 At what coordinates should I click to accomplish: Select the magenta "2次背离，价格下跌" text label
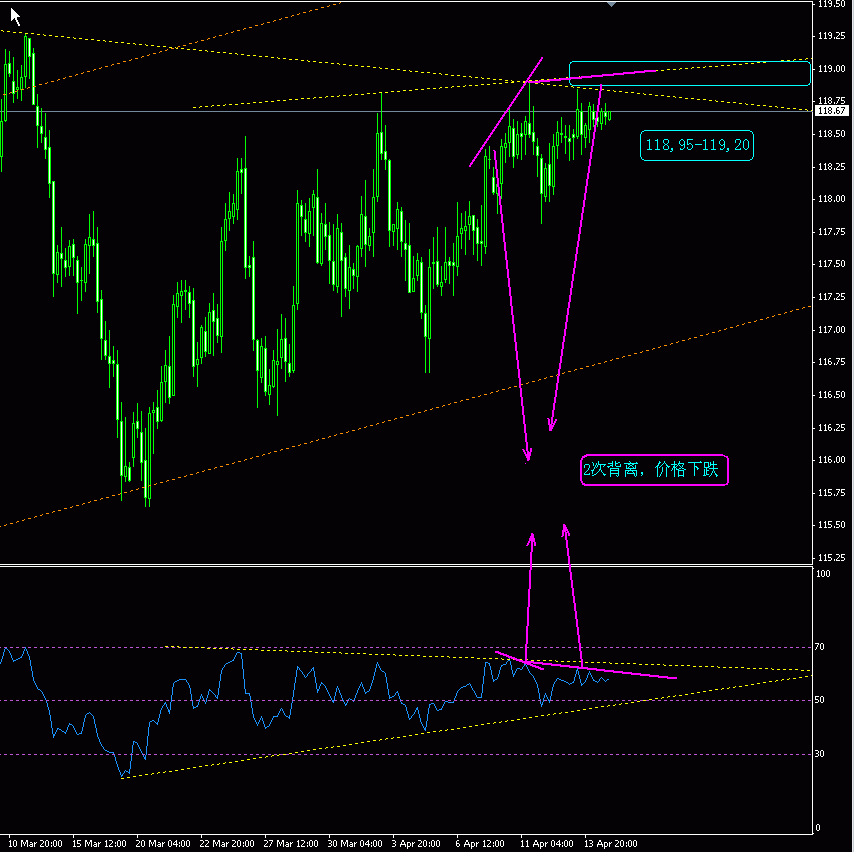coord(655,470)
